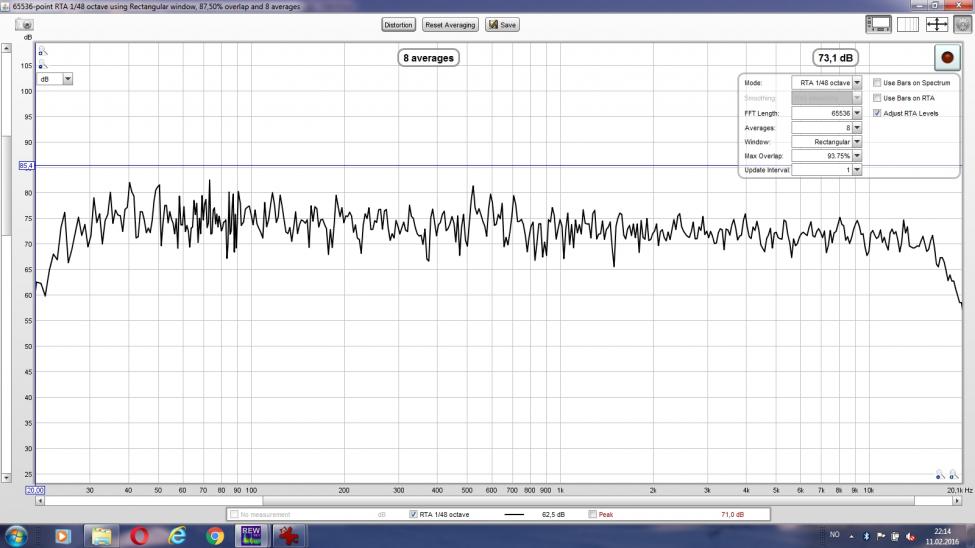The width and height of the screenshot is (975, 548).
Task: Click the RTA trace line style sample
Action: click(x=514, y=514)
